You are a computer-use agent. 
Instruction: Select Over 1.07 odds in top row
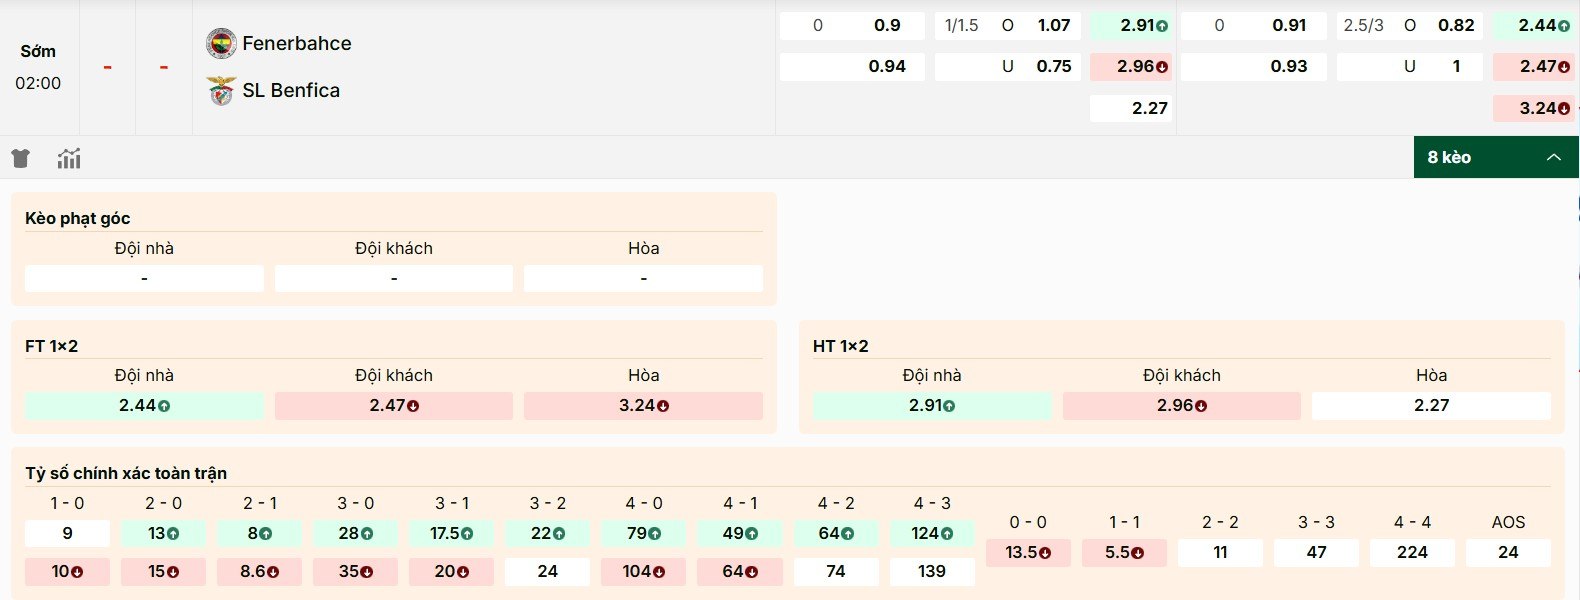[1053, 26]
